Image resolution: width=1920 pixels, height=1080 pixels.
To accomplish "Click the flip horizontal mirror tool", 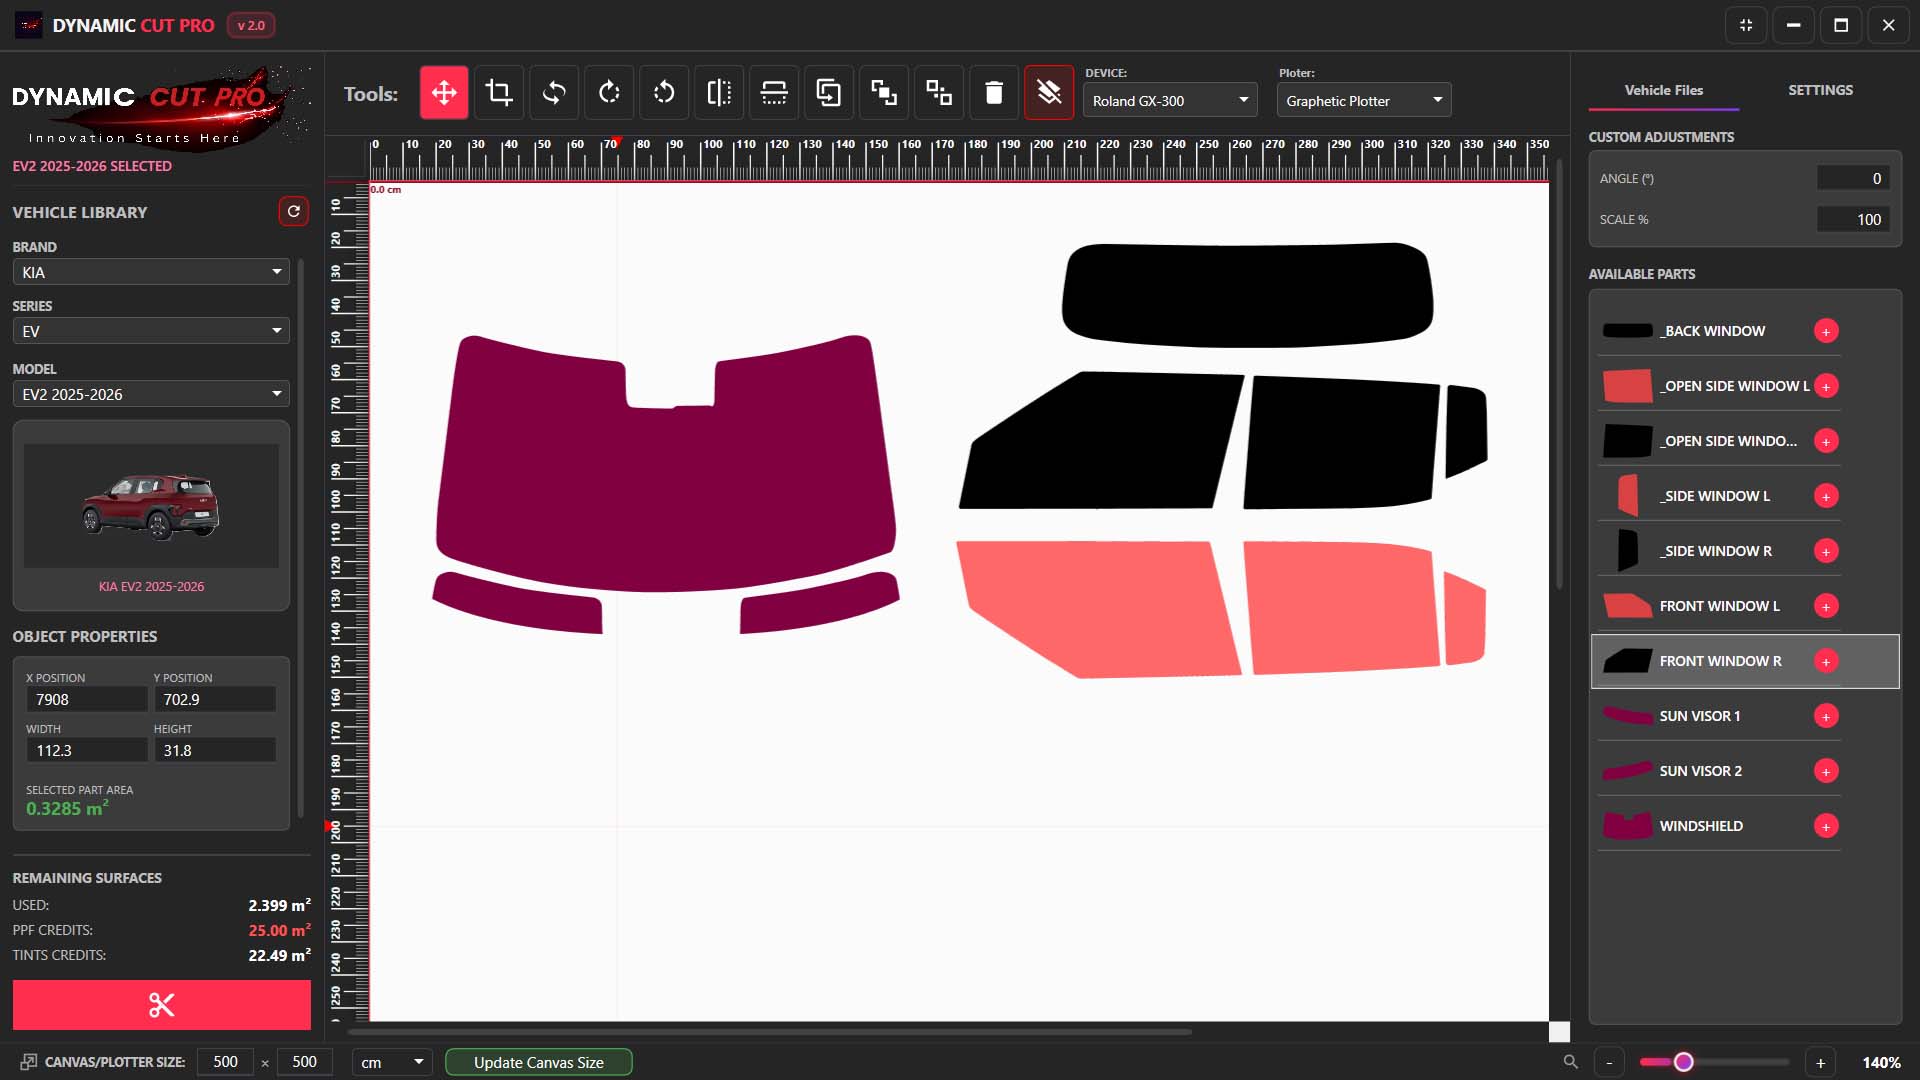I will coord(719,93).
